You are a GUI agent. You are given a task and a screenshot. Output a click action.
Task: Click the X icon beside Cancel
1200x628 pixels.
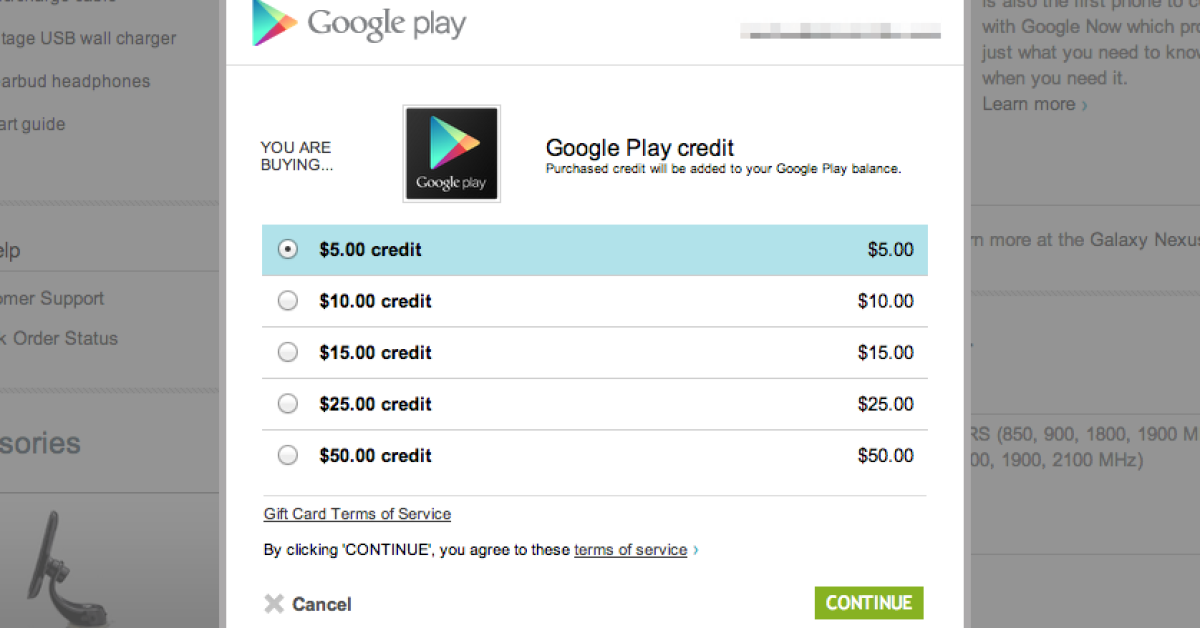point(274,604)
